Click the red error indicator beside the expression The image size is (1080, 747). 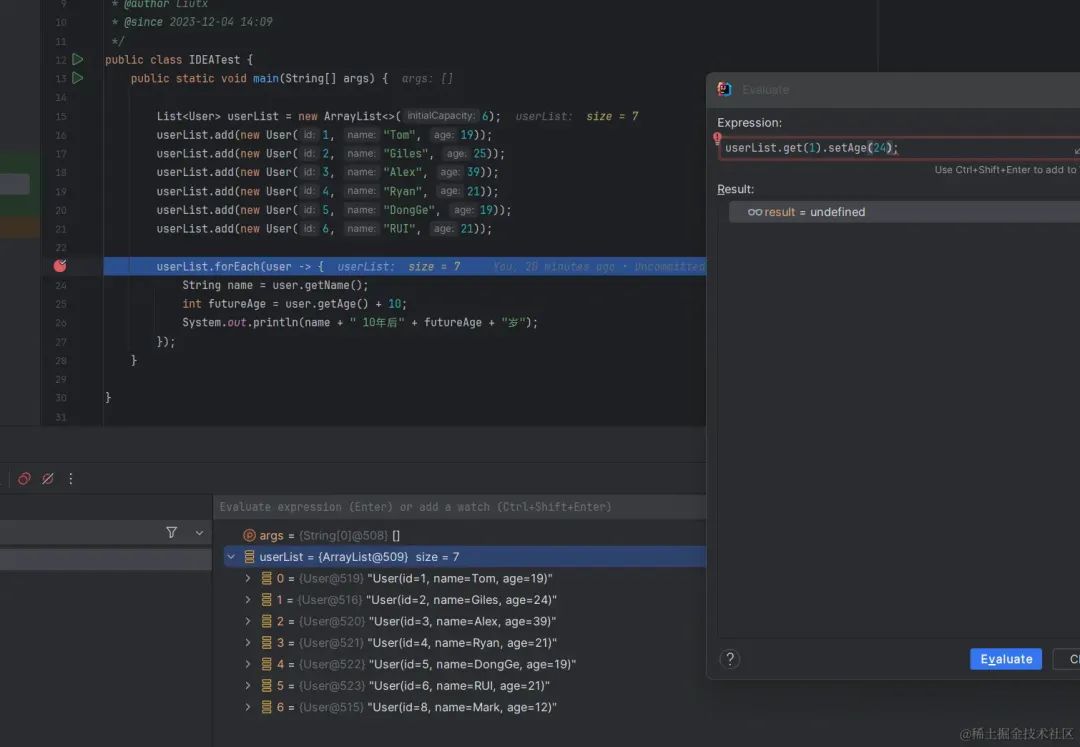716,139
